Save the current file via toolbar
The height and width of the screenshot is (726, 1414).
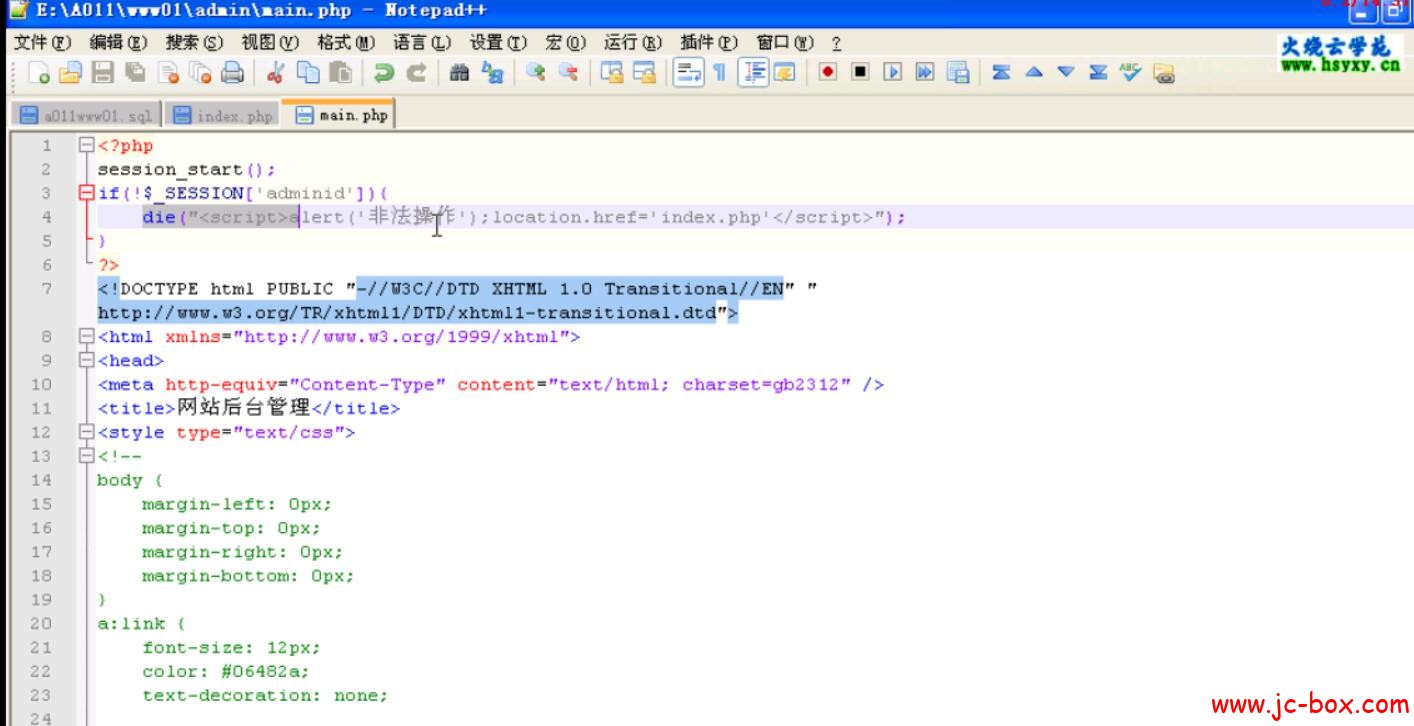point(102,73)
